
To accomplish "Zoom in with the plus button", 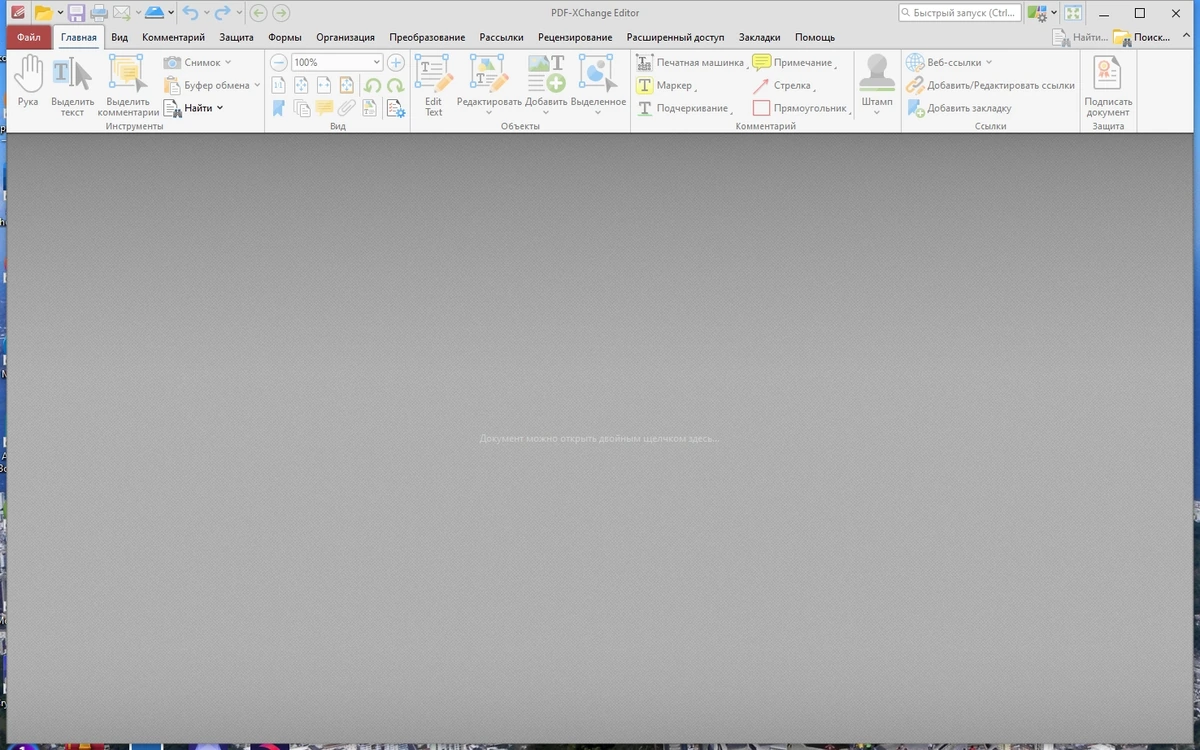I will click(x=396, y=62).
